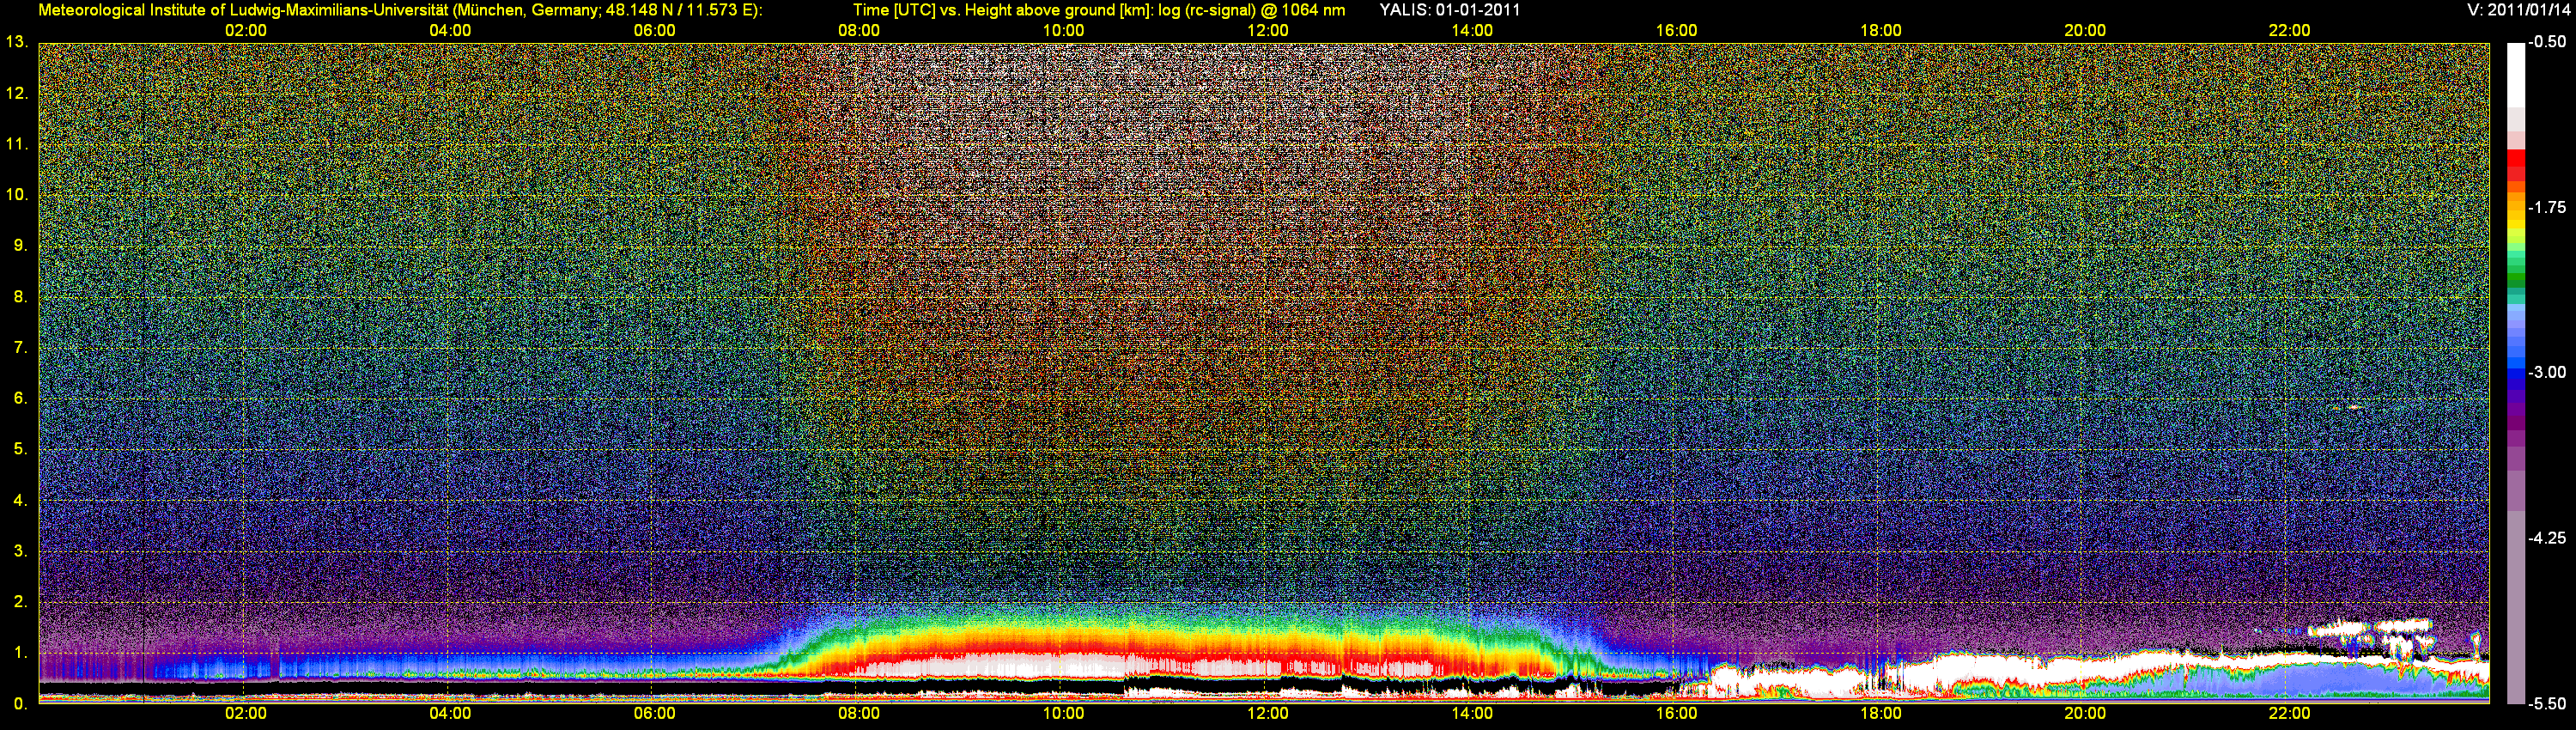Image resolution: width=2576 pixels, height=730 pixels.
Task: Click the 'Time [UTC] vs. Height above ground [km]' caption
Action: (x=1000, y=10)
